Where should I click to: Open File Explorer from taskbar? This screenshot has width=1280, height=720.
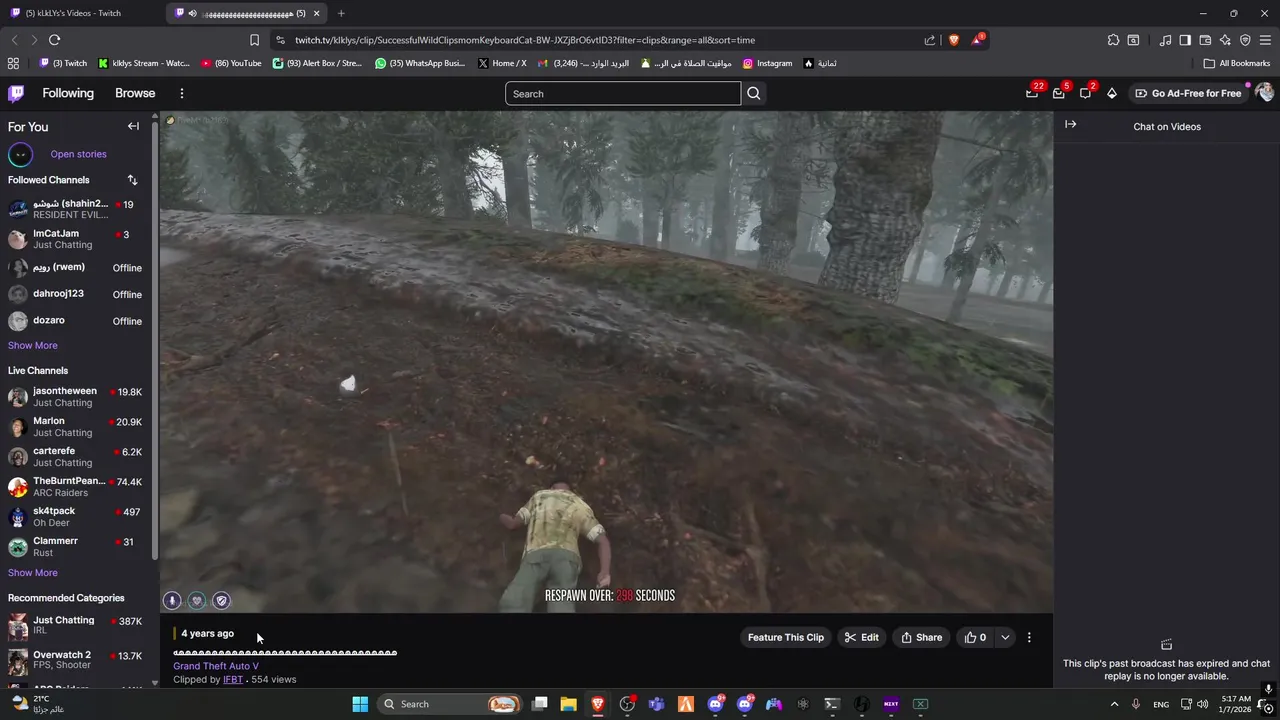(x=568, y=704)
